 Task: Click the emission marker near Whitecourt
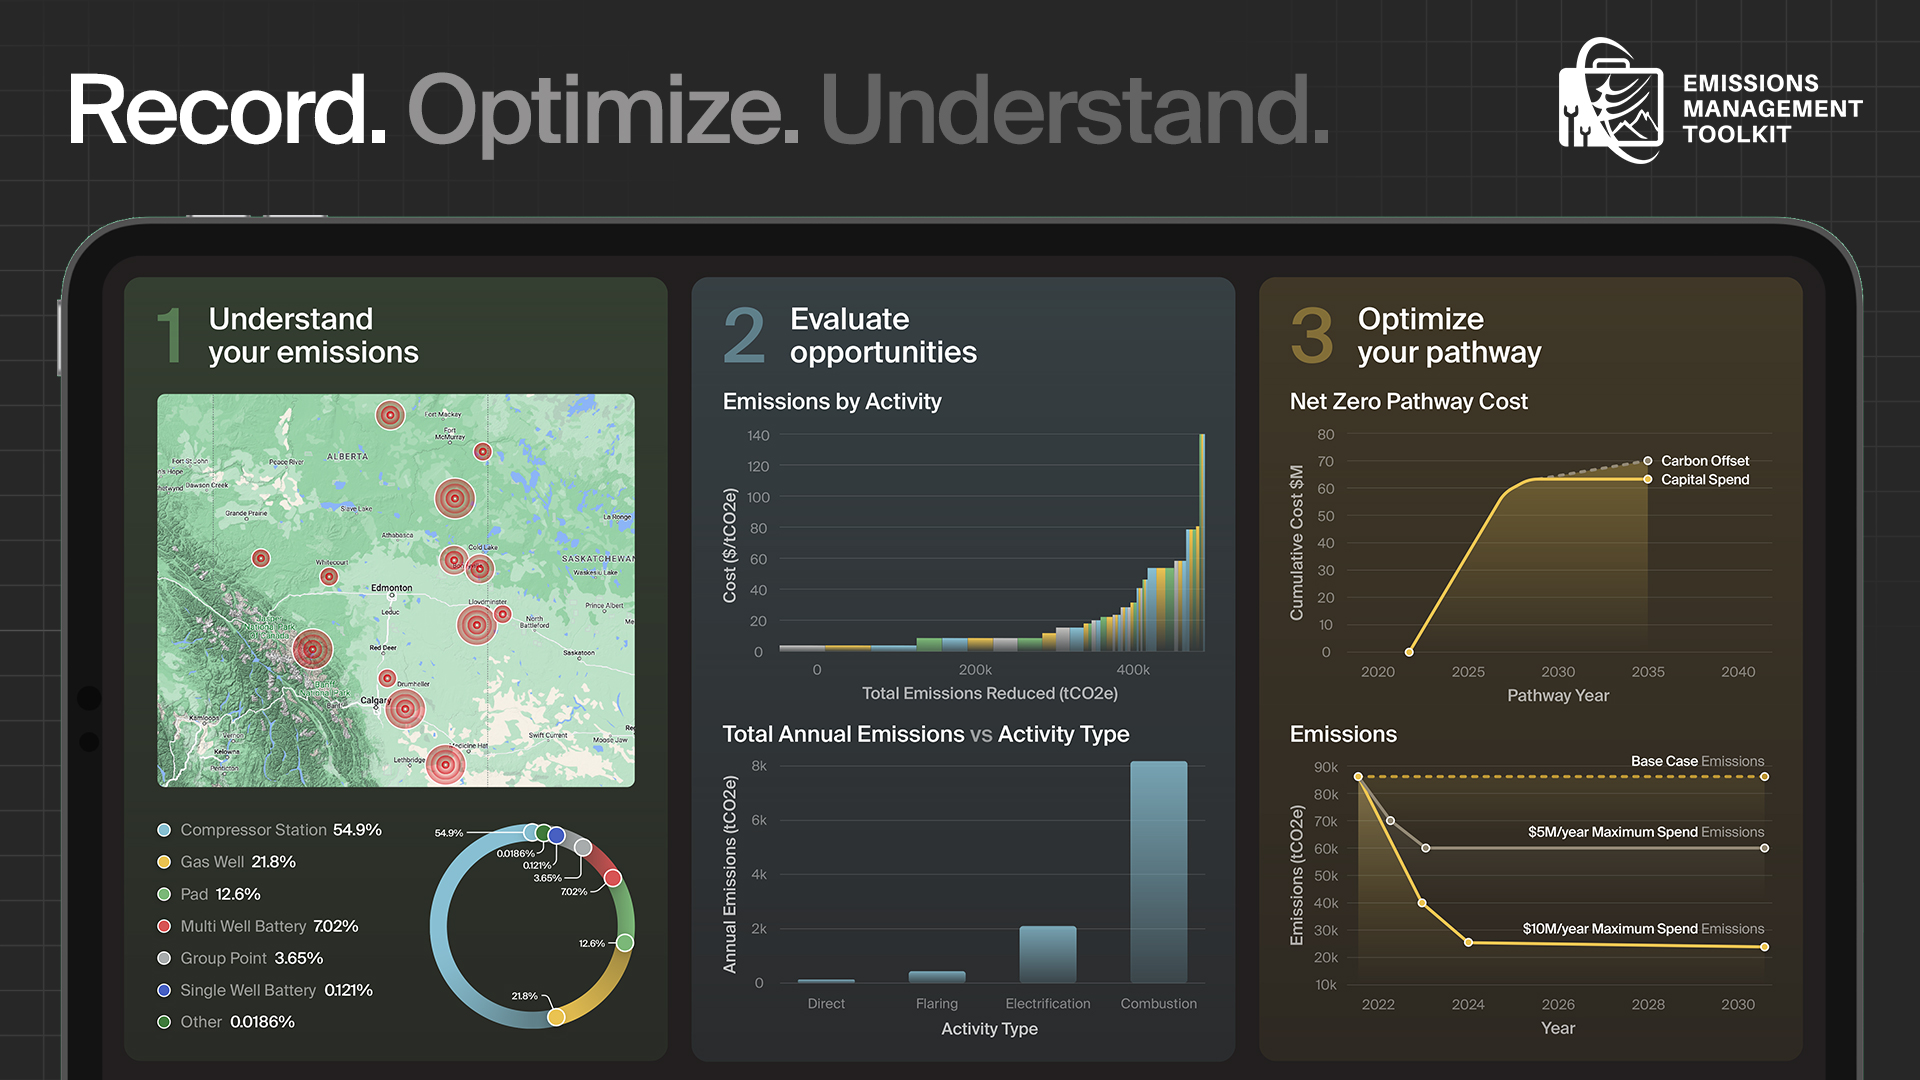point(329,577)
